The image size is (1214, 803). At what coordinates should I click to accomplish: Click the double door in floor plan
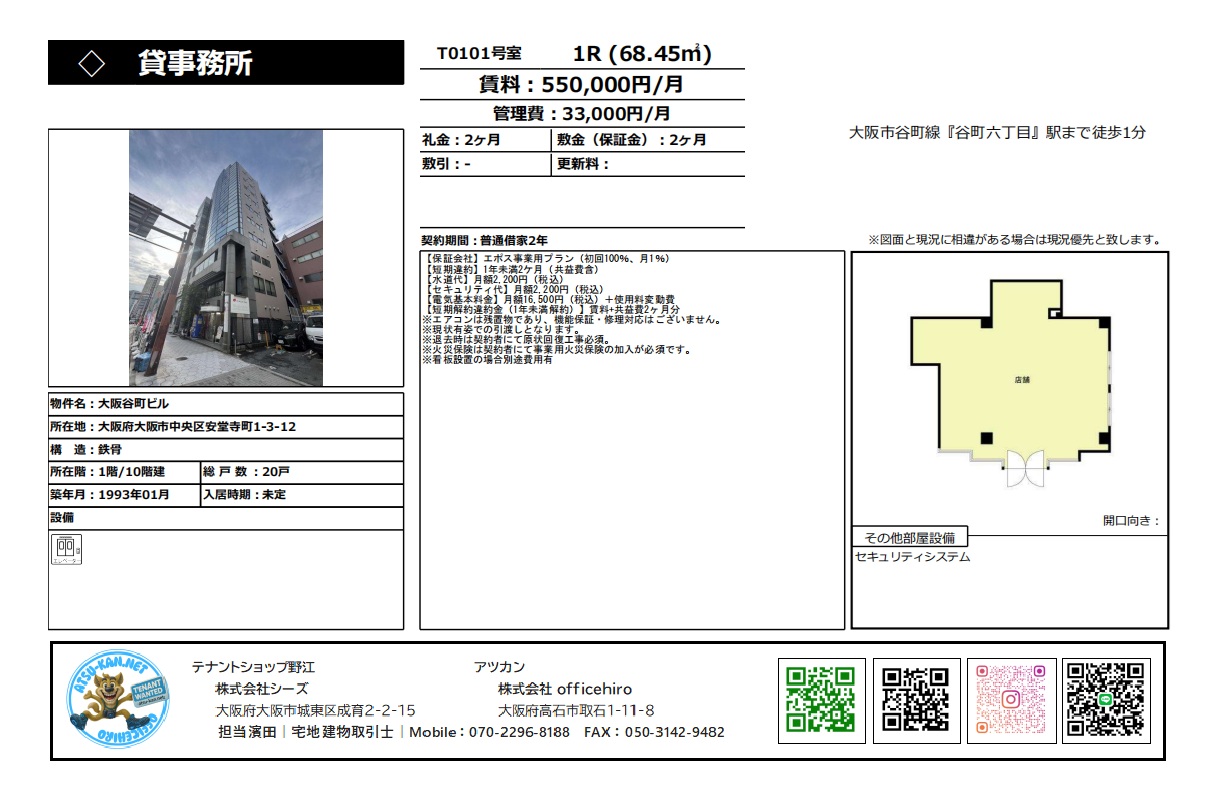pos(1024,468)
